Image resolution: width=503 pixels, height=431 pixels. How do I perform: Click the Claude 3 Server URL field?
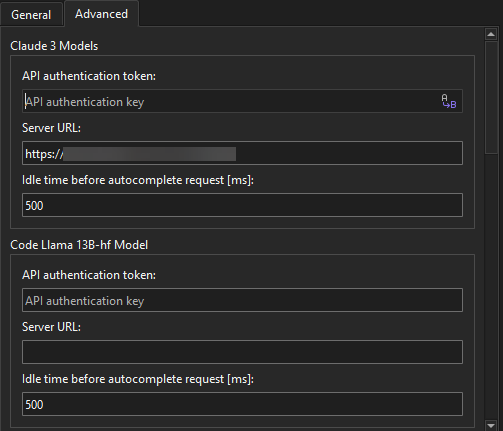coord(242,153)
